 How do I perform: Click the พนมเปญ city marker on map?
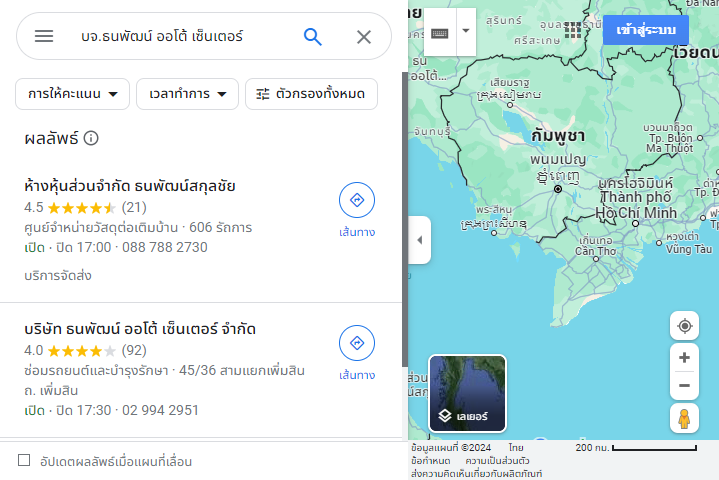coord(558,189)
